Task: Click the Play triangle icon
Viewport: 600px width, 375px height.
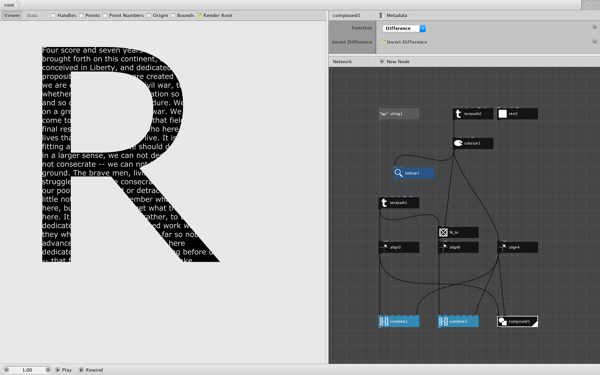Action: (57, 370)
